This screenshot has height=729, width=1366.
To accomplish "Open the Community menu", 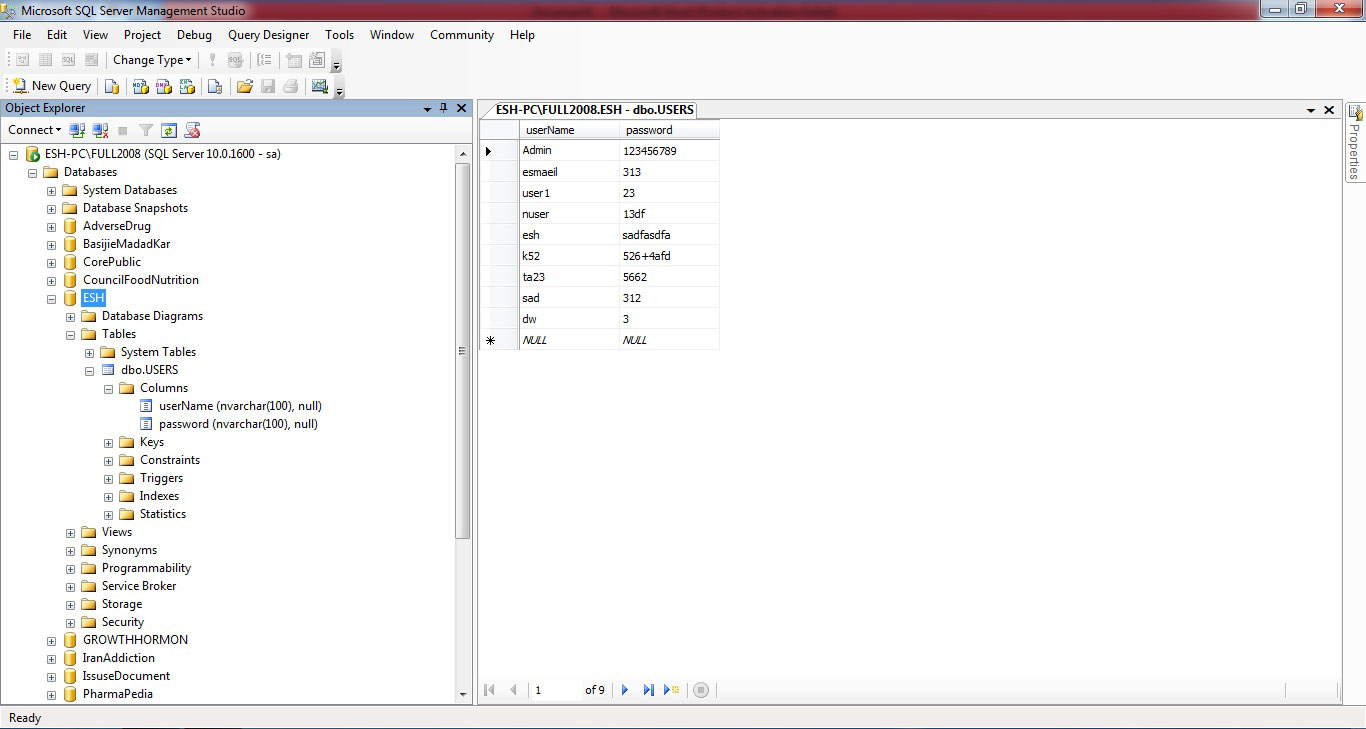I will 462,34.
